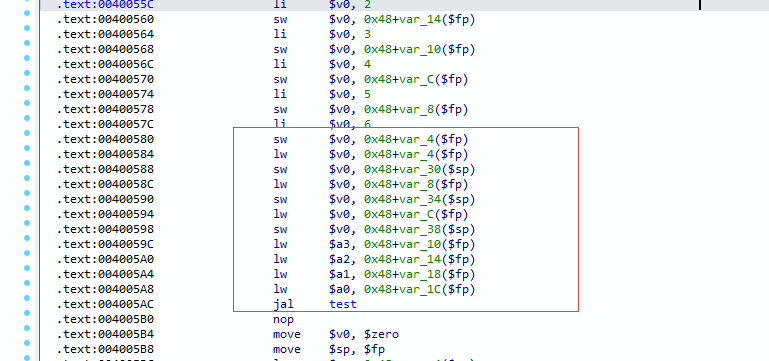Follow the 'test' function call target
769x361 pixels.
pos(343,305)
